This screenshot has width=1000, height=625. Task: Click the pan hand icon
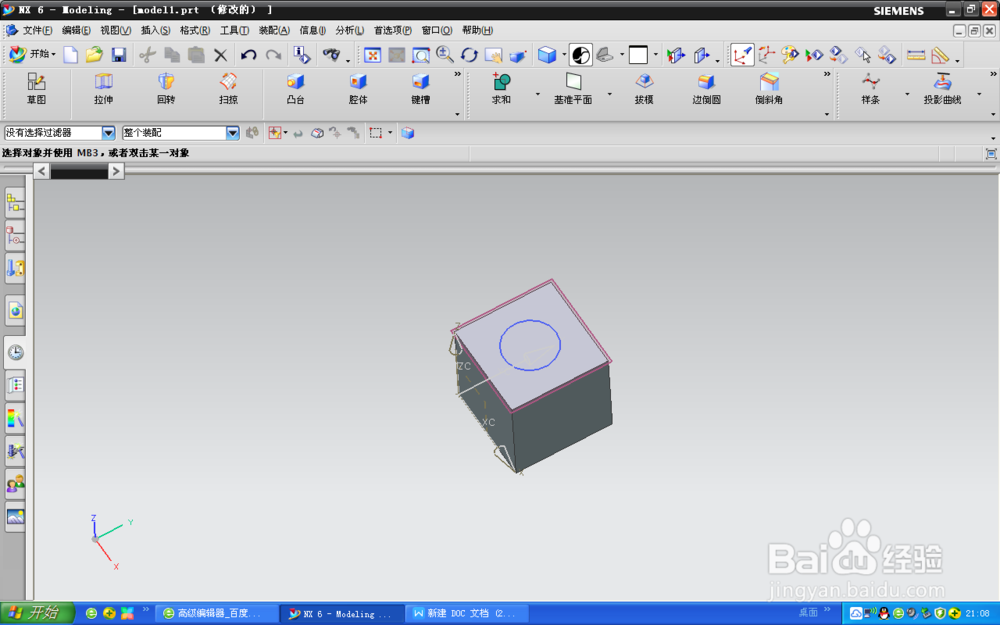click(494, 55)
